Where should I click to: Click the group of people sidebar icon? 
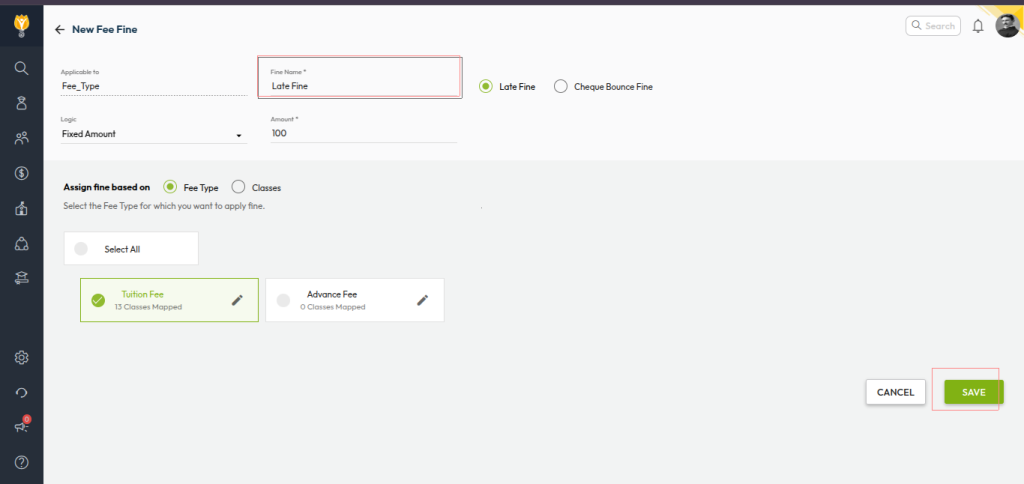click(21, 138)
